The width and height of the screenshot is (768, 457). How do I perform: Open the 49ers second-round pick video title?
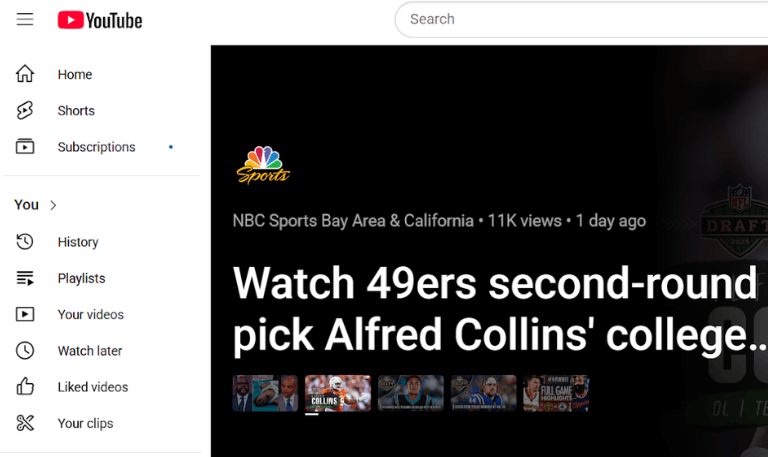495,310
